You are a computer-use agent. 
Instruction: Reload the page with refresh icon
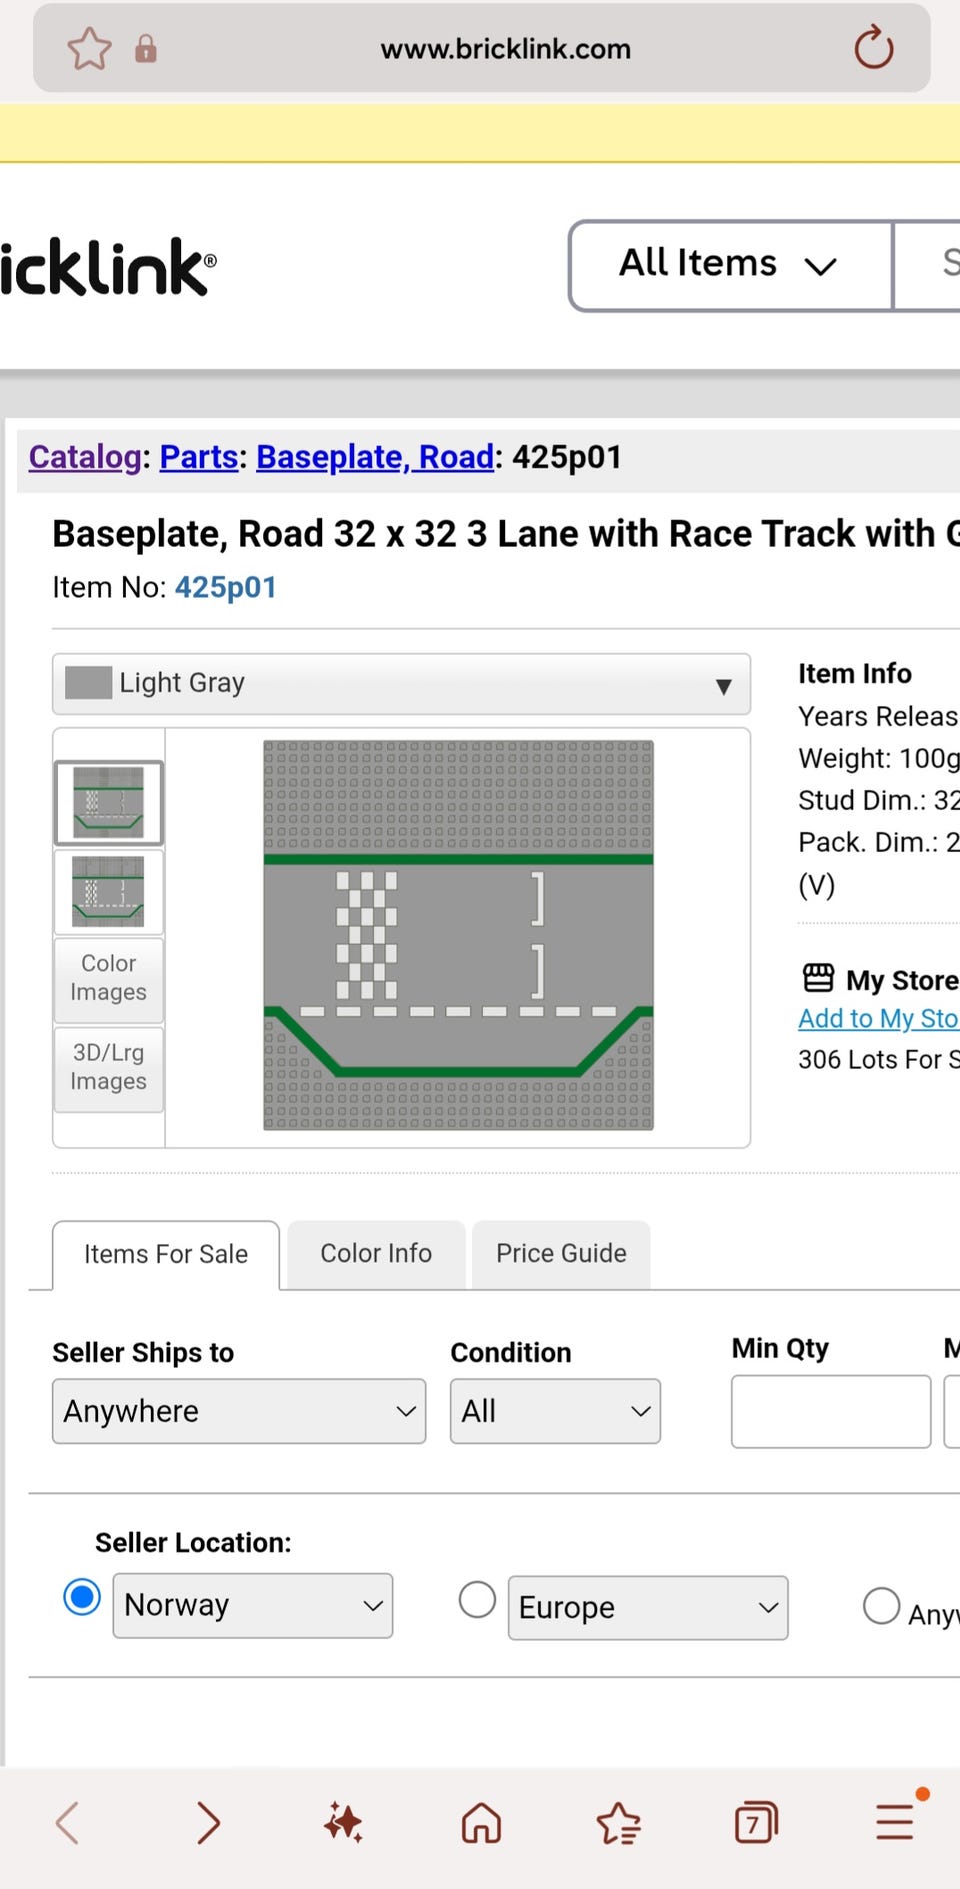coord(873,48)
